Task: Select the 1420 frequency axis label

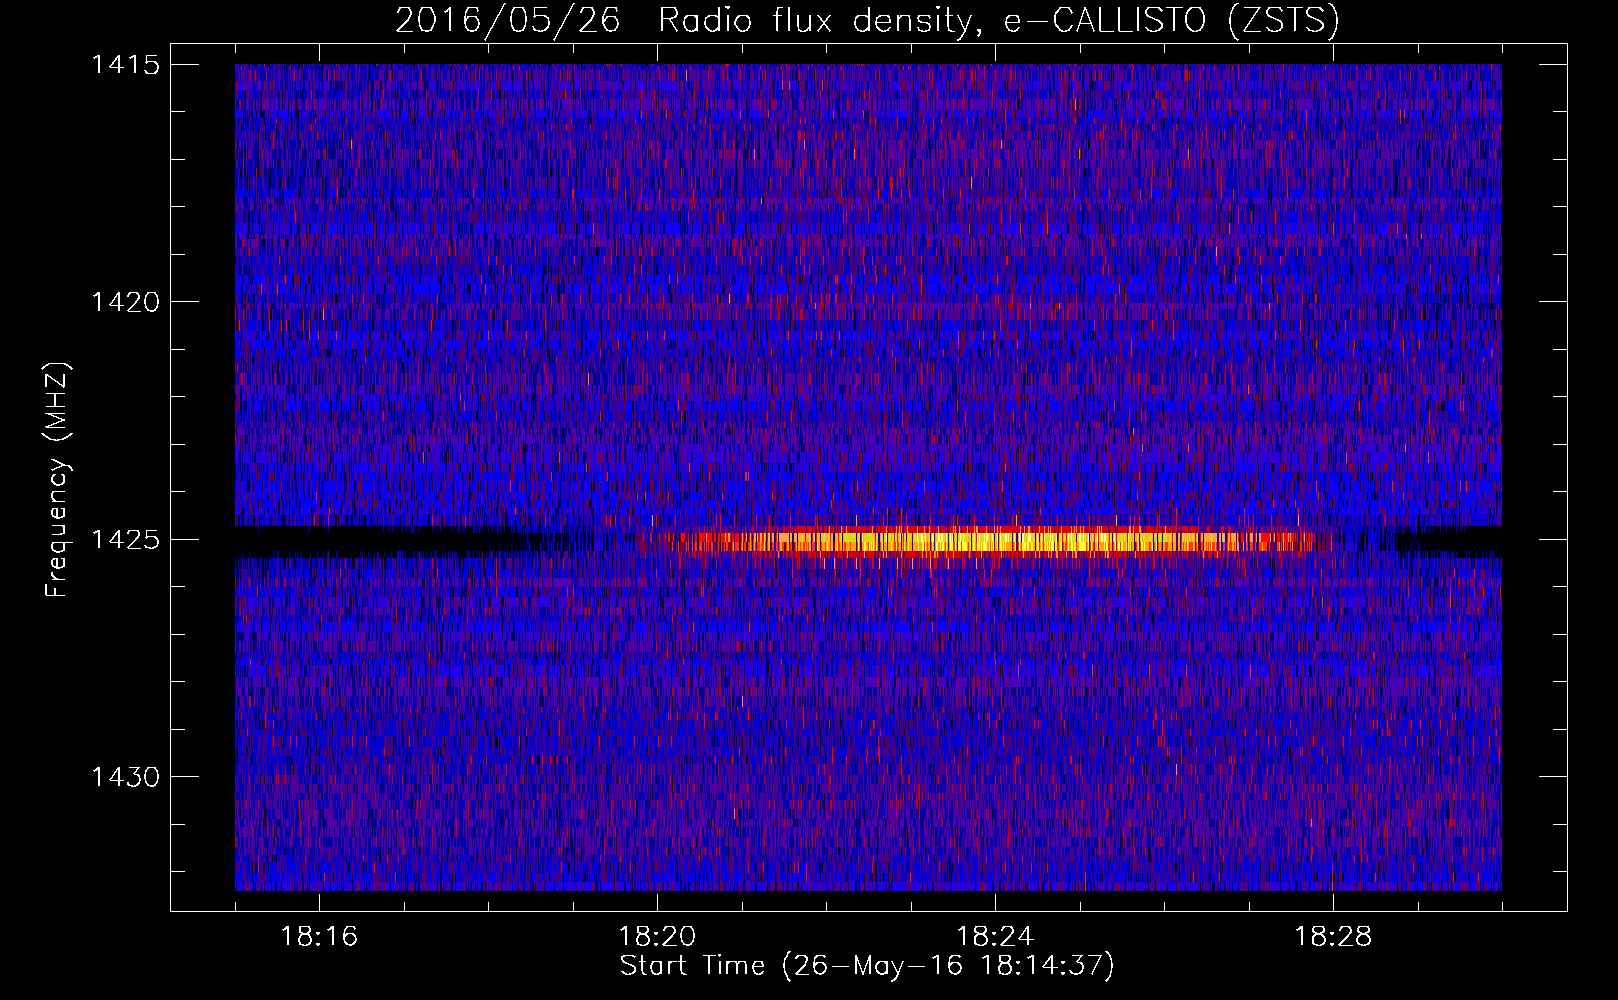Action: 125,302
